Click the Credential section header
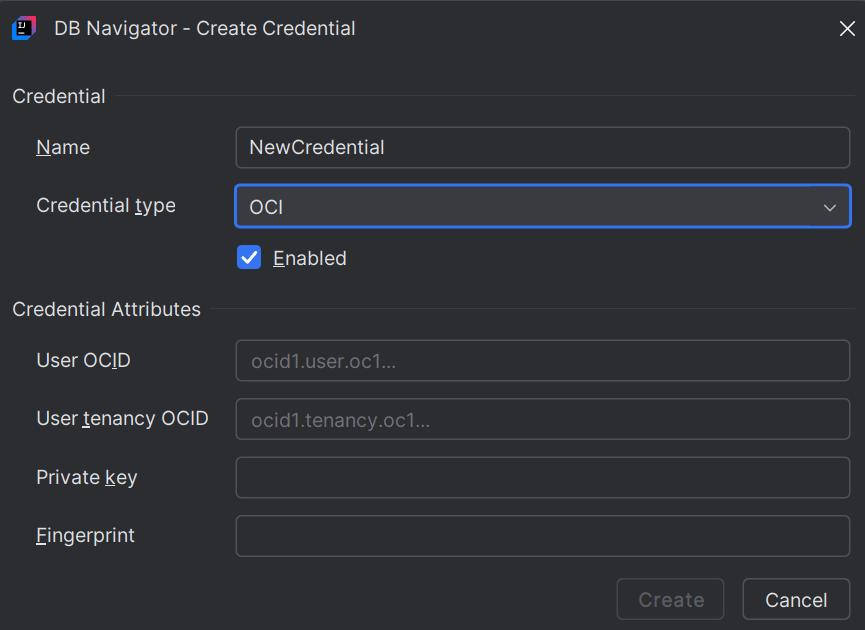This screenshot has width=865, height=630. pos(58,96)
